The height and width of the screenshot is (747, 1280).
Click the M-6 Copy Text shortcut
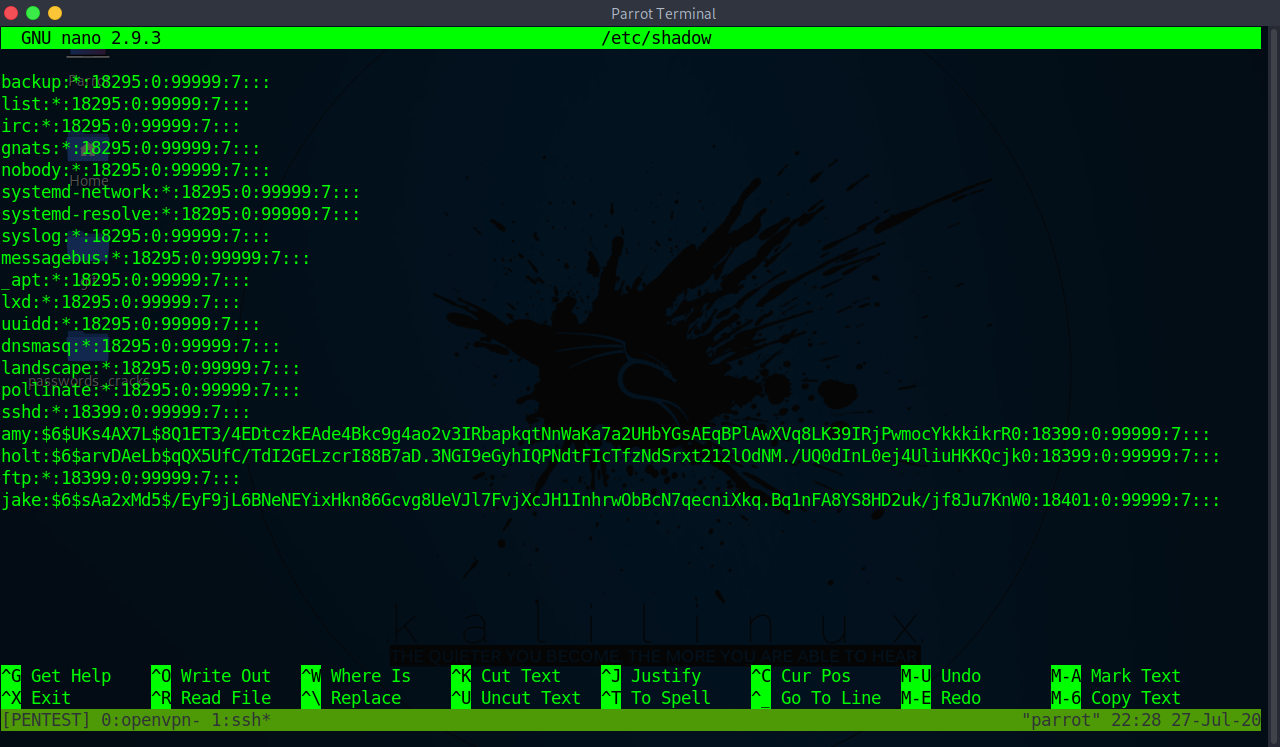1116,698
